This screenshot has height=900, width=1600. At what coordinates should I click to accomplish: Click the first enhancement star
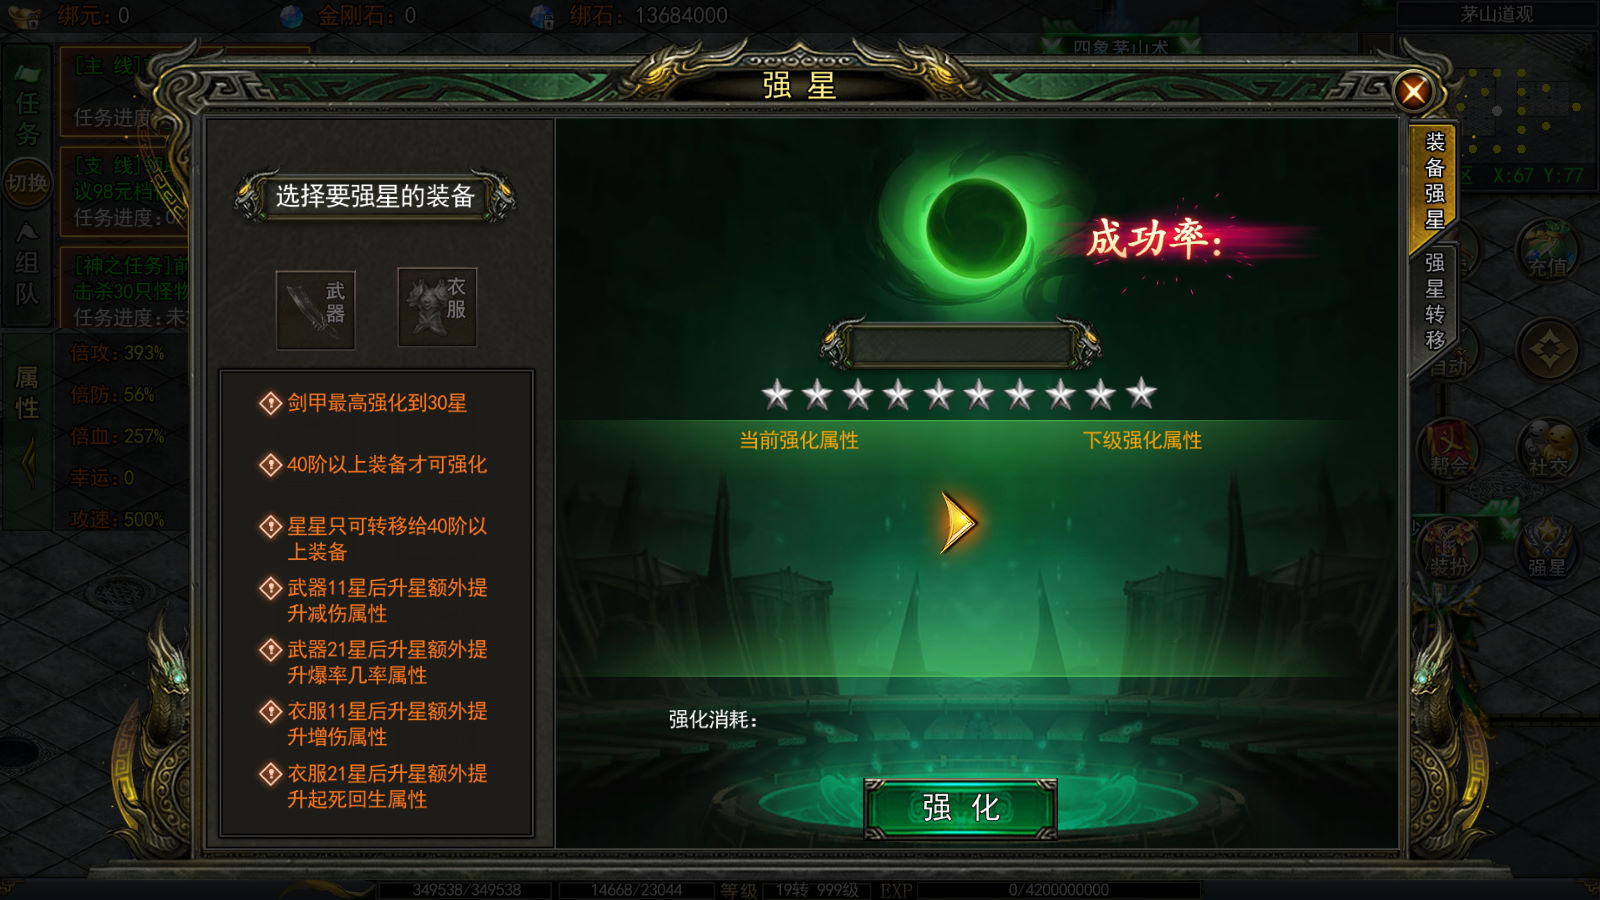[777, 394]
